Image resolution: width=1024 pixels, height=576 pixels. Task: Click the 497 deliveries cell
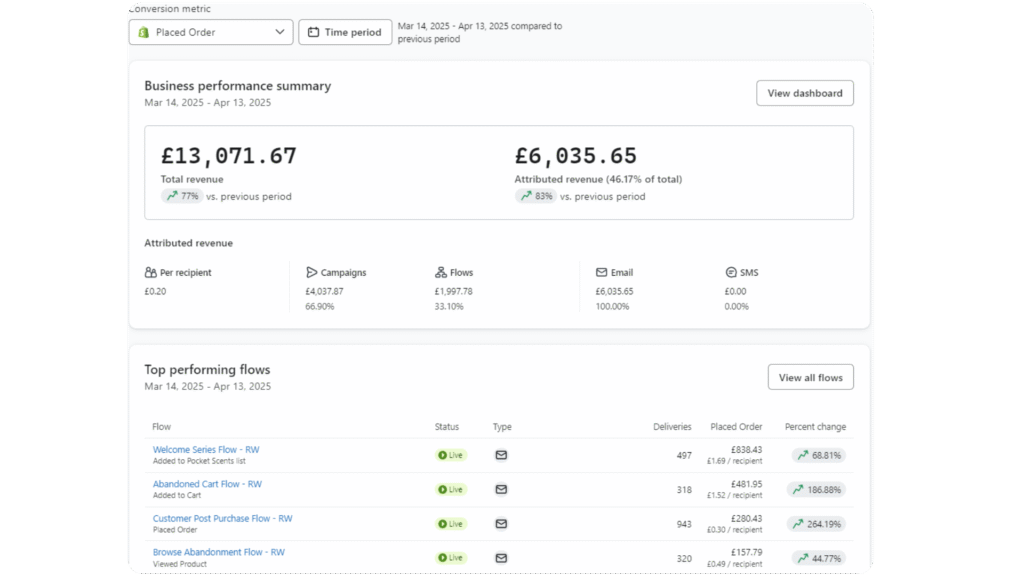point(684,455)
